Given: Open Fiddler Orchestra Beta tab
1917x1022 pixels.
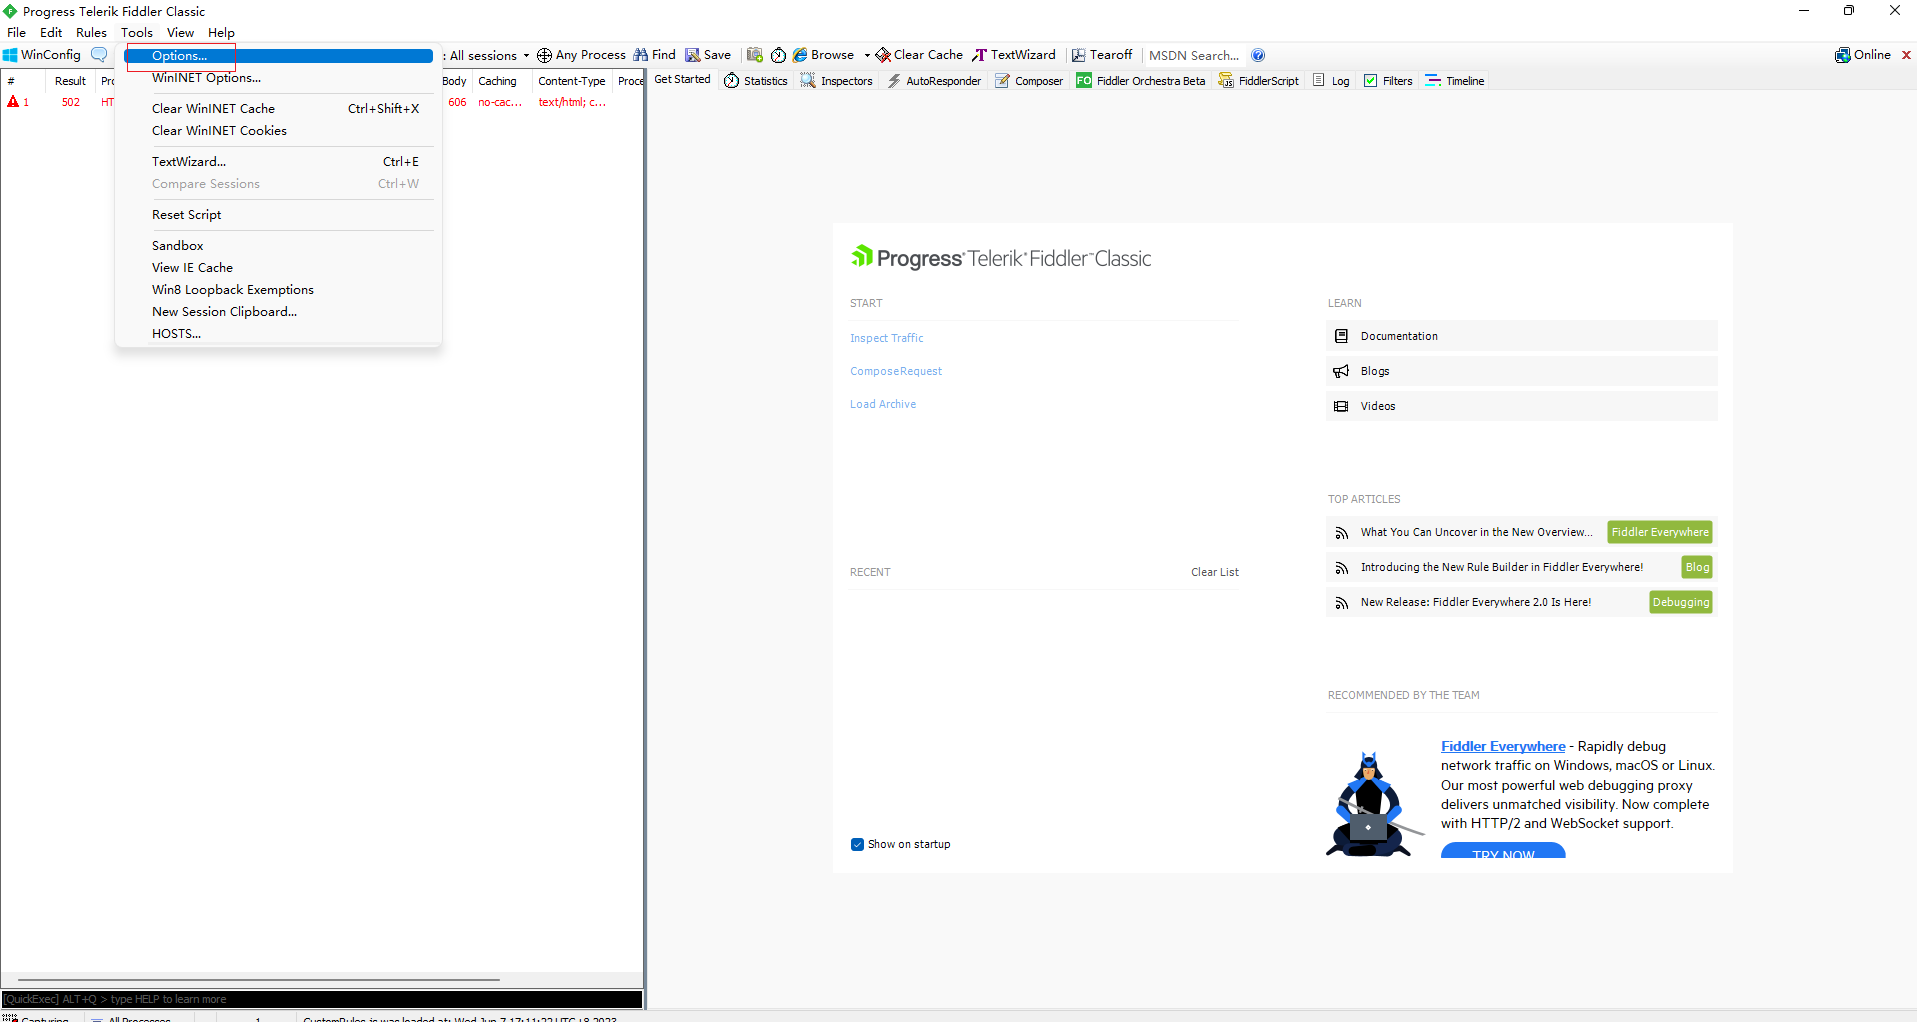Looking at the screenshot, I should (1141, 80).
